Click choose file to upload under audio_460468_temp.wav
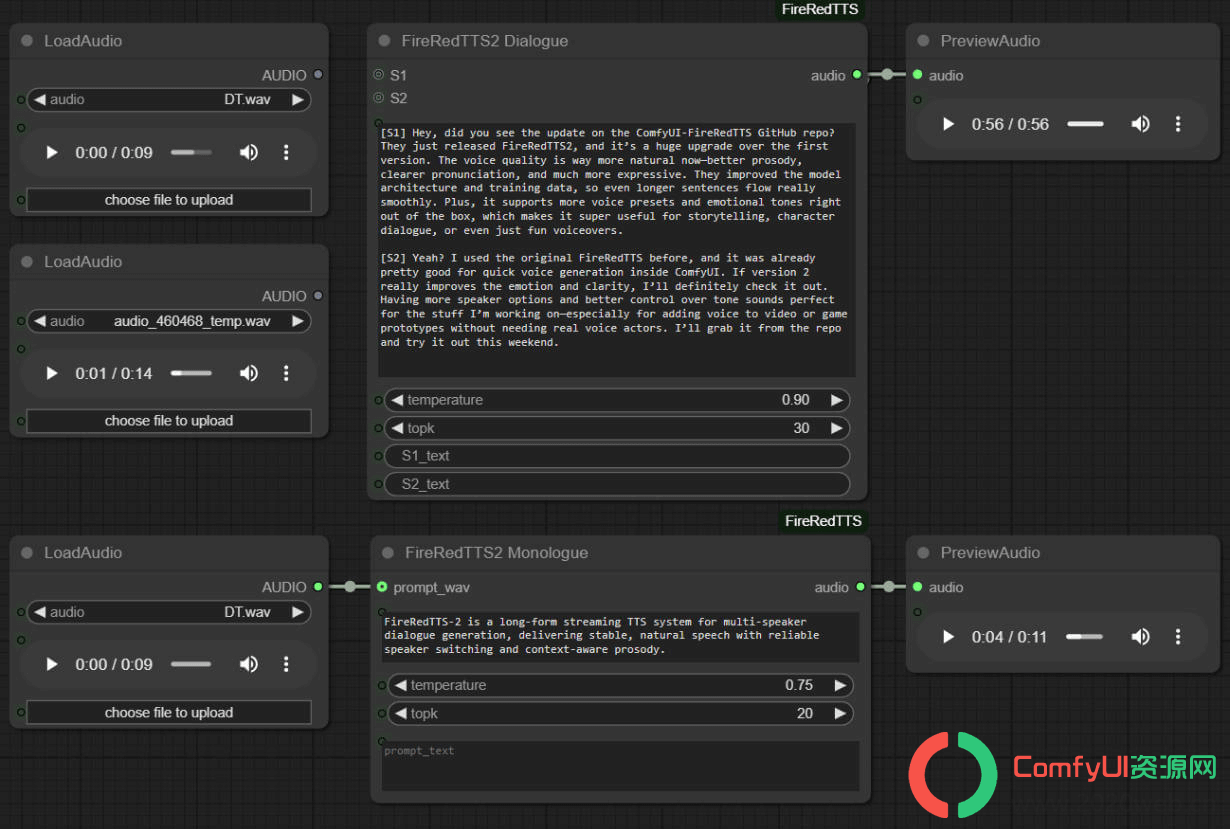Viewport: 1230px width, 829px height. point(169,421)
